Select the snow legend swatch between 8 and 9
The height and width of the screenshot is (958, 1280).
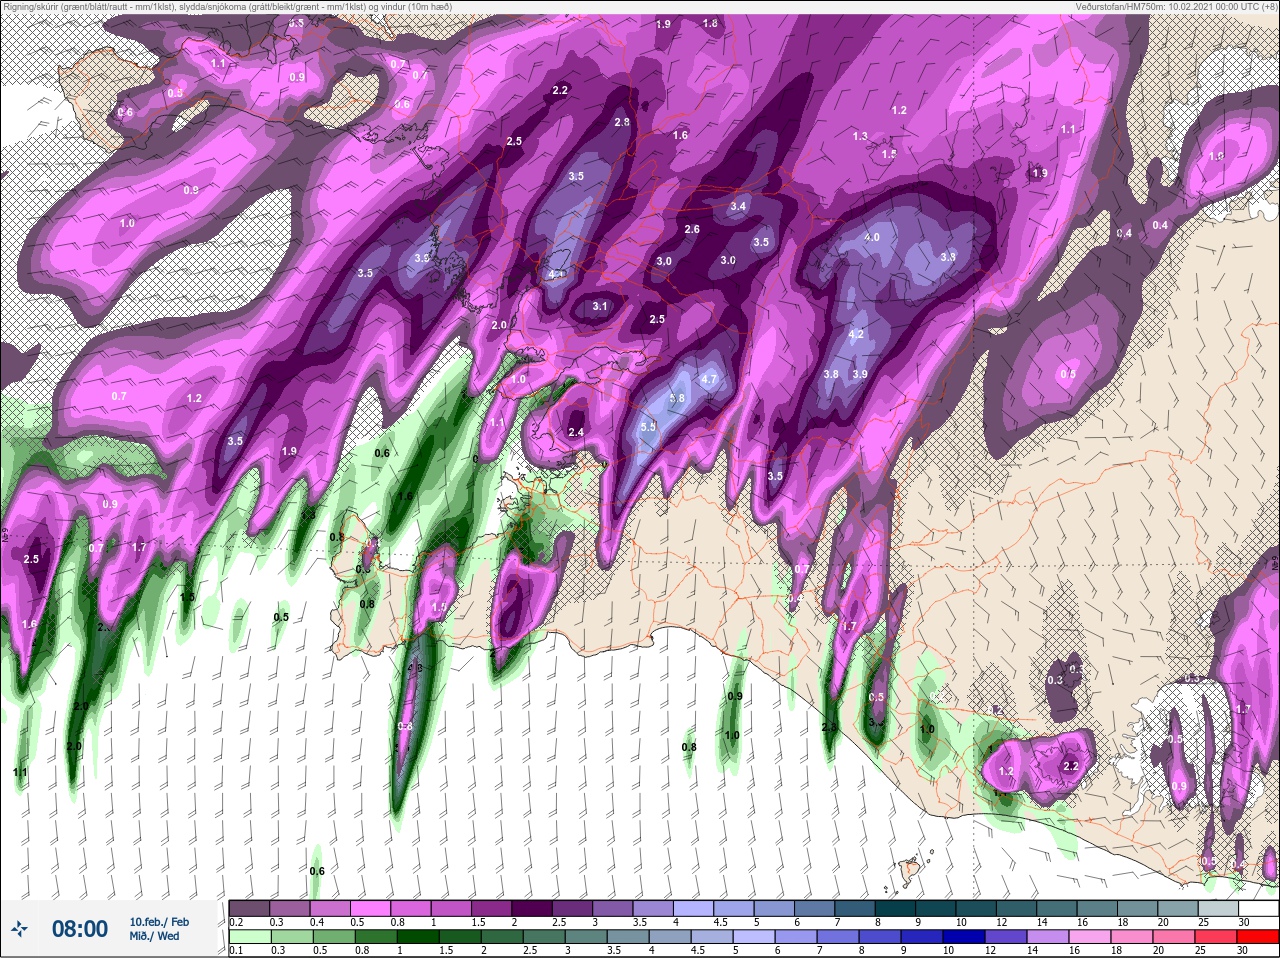894,908
